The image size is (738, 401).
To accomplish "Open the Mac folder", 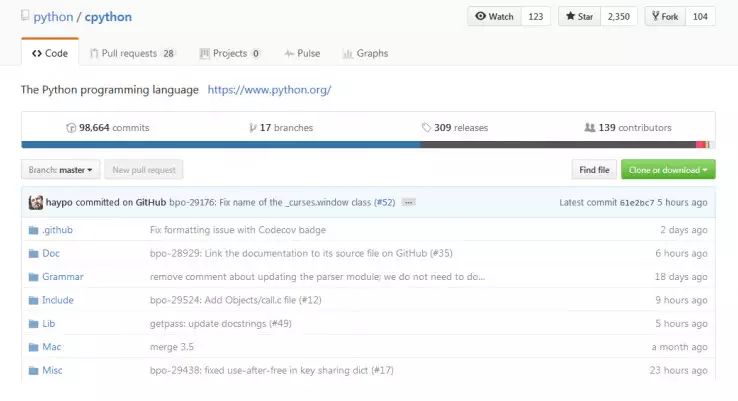I will tap(52, 347).
